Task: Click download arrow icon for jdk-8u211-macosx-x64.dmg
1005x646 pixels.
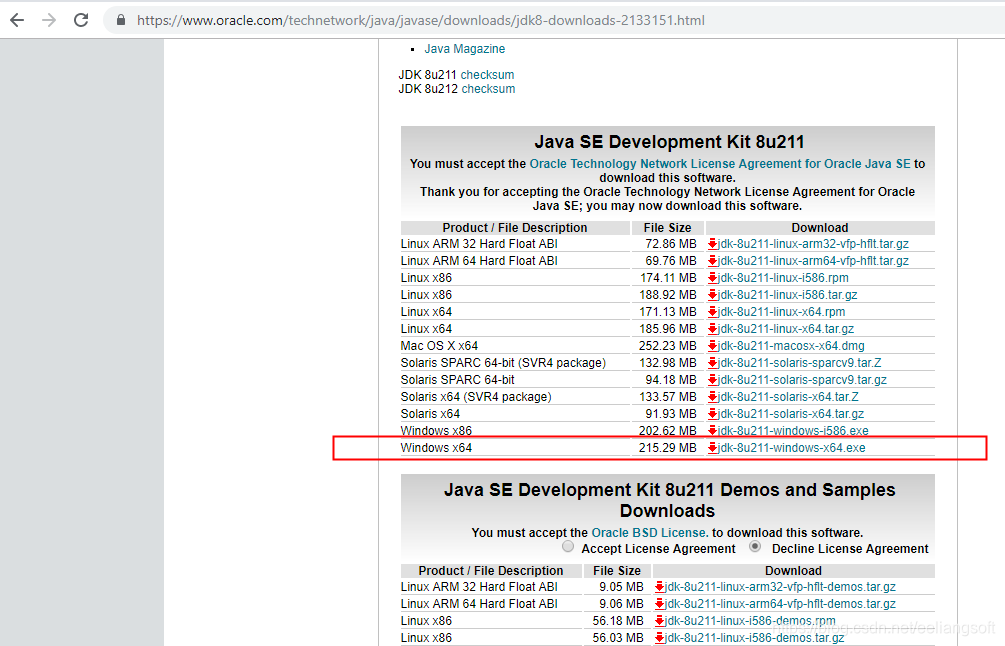Action: (x=712, y=346)
